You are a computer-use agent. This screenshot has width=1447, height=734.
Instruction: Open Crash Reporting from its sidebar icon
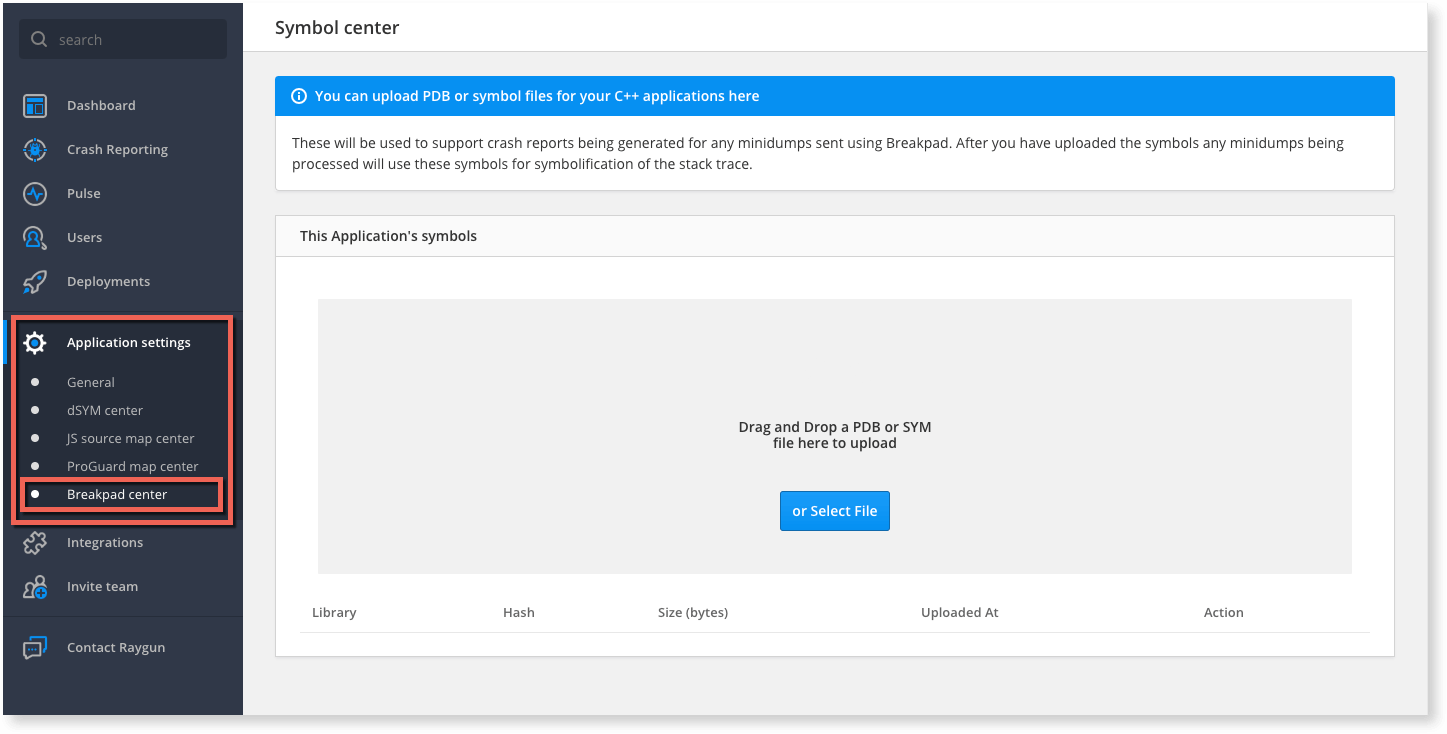tap(35, 149)
